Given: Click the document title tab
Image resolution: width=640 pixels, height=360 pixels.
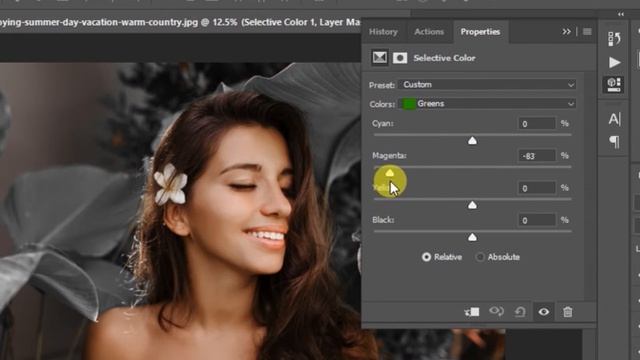Looking at the screenshot, I should click(180, 22).
